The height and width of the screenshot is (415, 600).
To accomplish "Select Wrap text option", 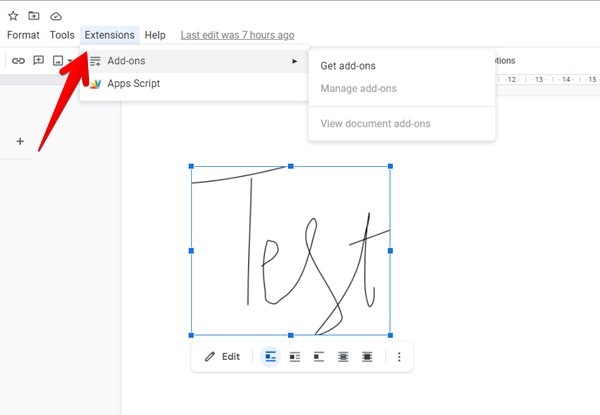I will tap(295, 357).
